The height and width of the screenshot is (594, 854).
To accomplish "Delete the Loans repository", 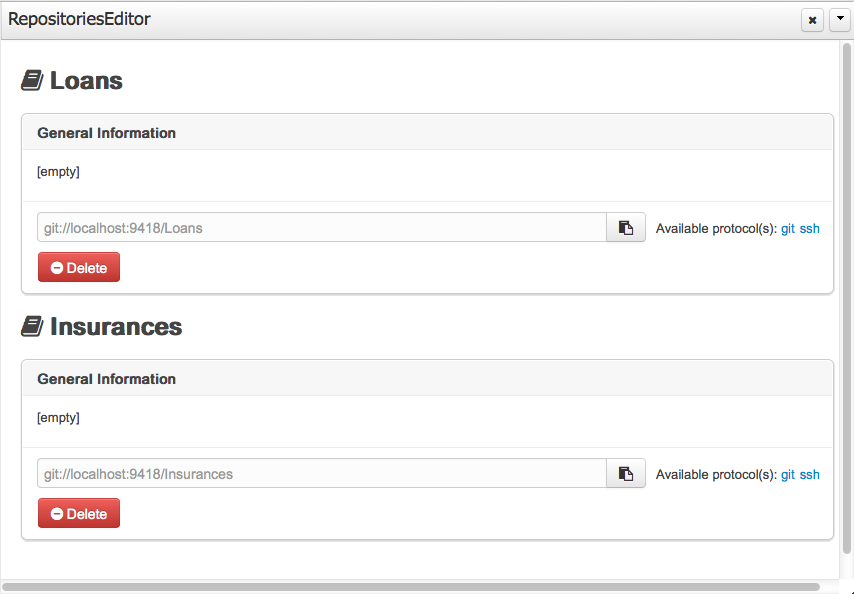I will pos(79,268).
